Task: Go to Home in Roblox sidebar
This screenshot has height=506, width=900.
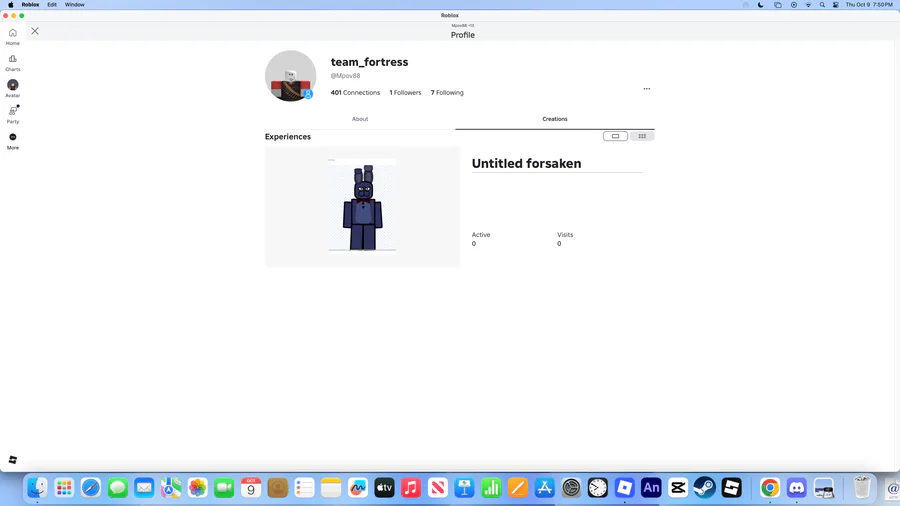Action: (x=13, y=37)
